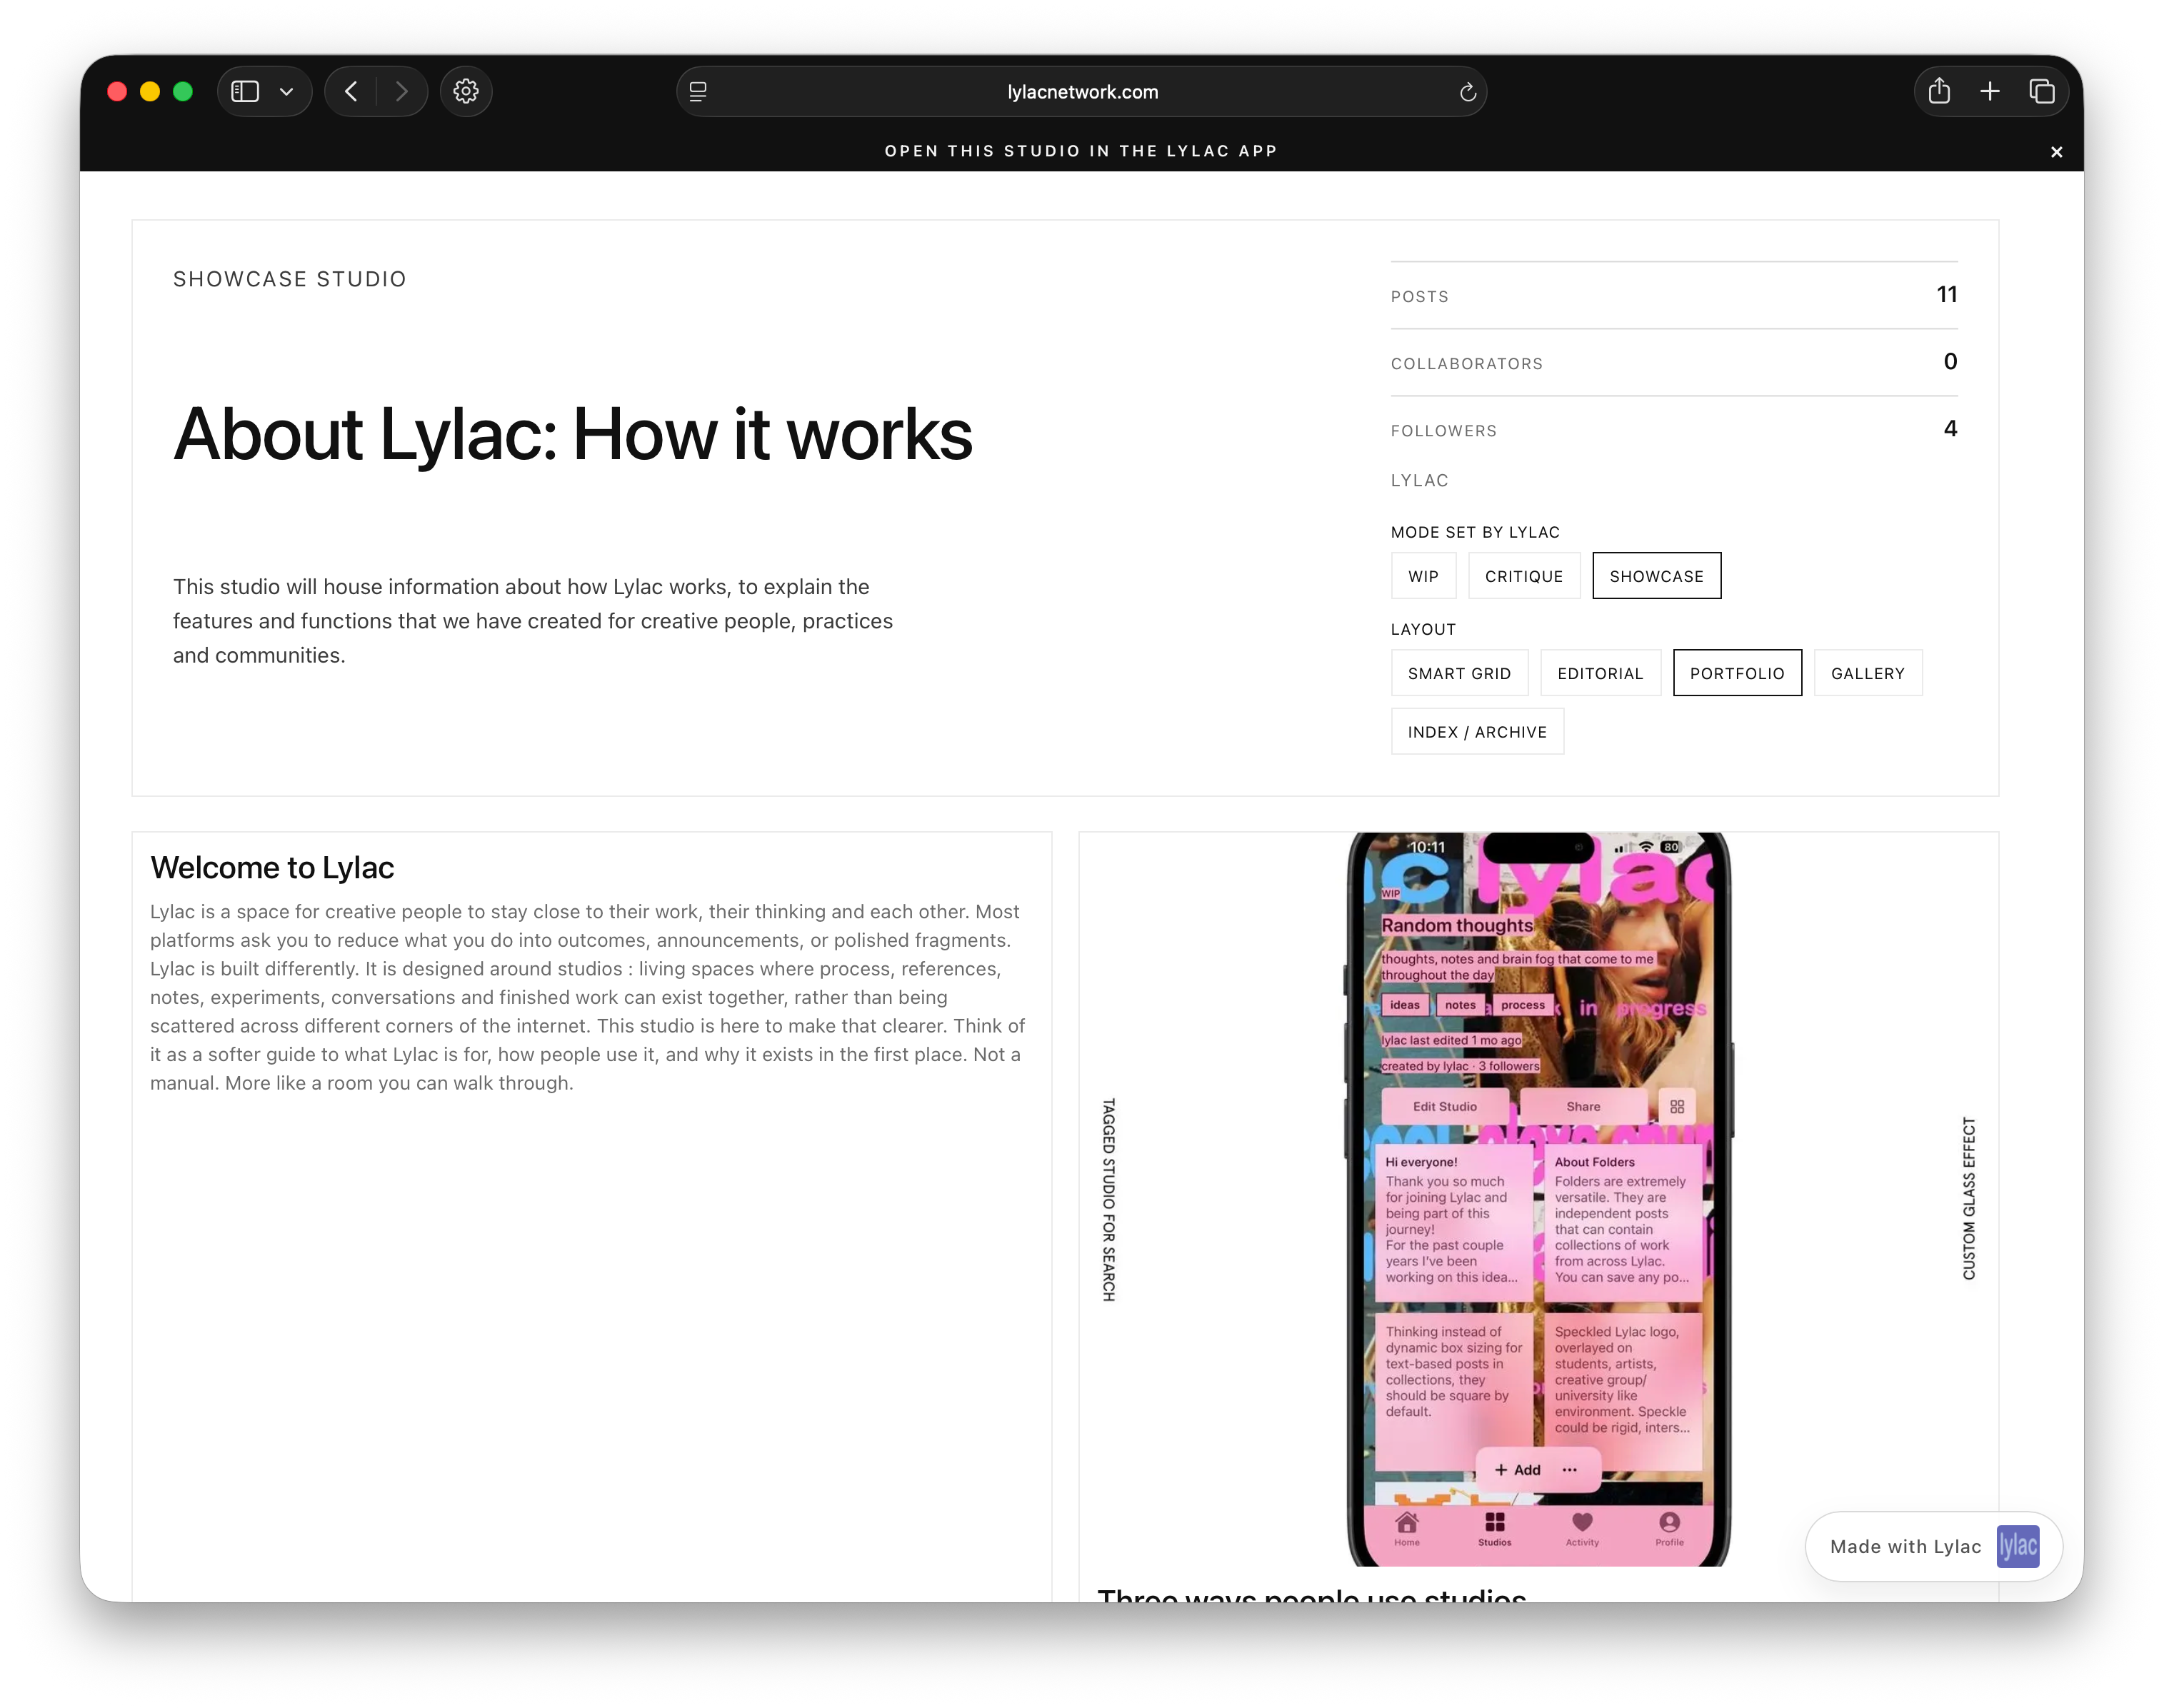2164x1708 pixels.
Task: Select the Gallery layout option
Action: (x=1868, y=673)
